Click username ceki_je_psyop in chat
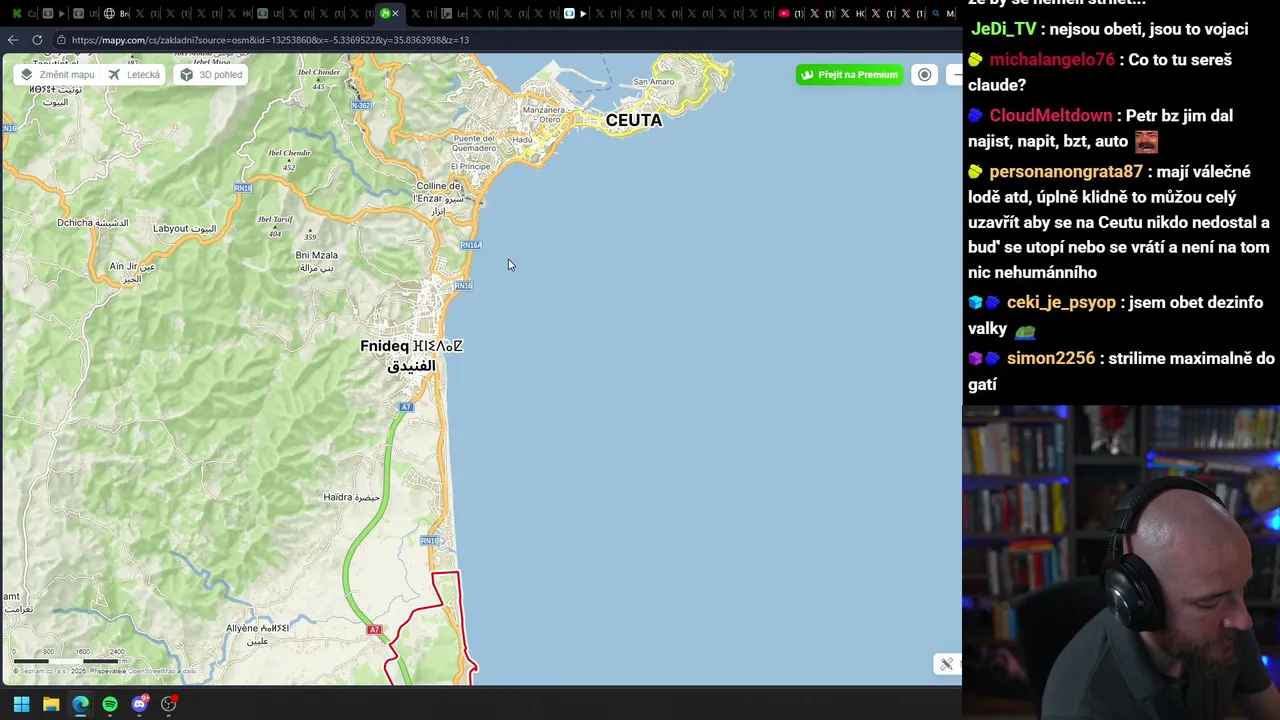Viewport: 1280px width, 720px height. [x=1061, y=303]
